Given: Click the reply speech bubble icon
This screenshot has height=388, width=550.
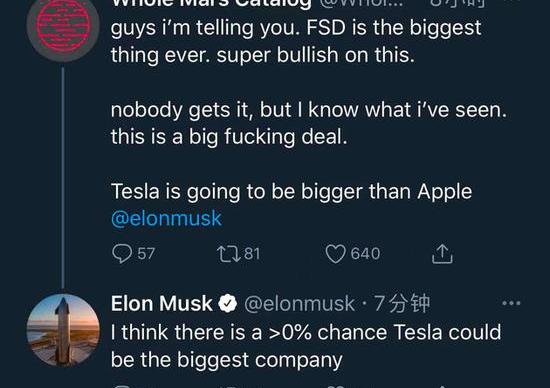Looking at the screenshot, I should [x=122, y=253].
